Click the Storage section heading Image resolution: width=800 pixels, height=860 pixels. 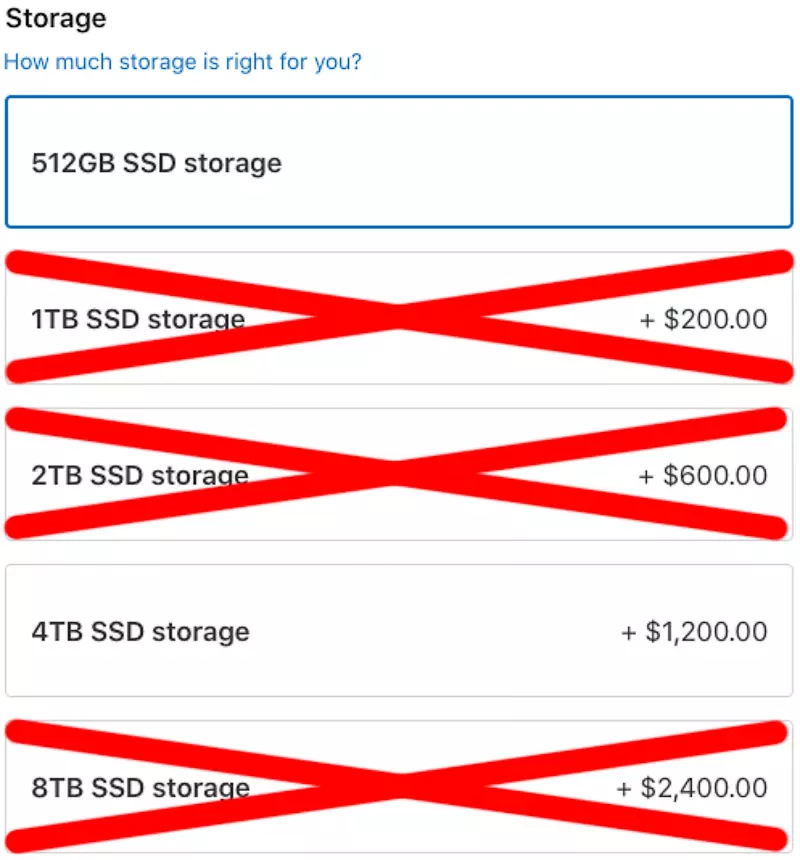click(55, 19)
